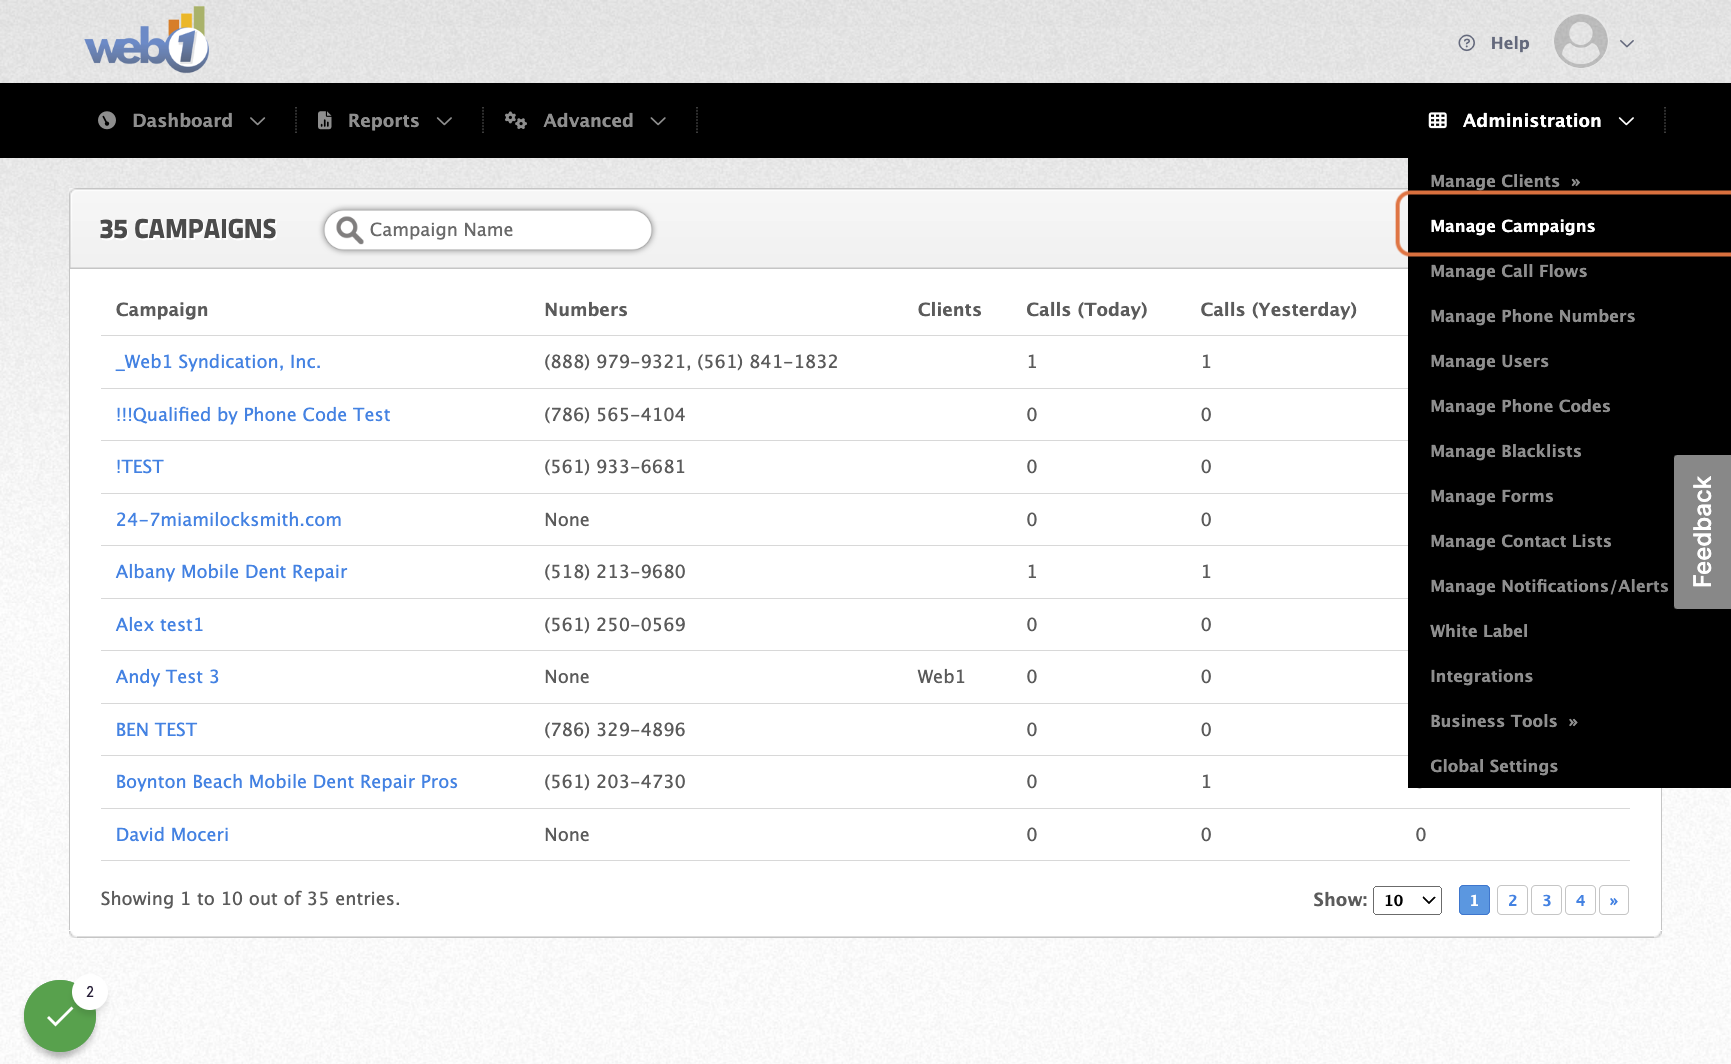Select Manage Call Flows
The height and width of the screenshot is (1064, 1731).
tap(1508, 271)
